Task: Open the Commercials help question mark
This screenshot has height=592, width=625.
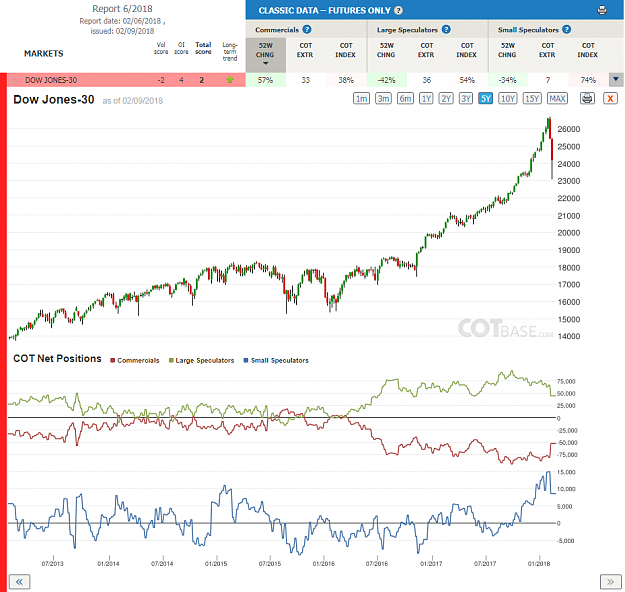Action: (x=307, y=30)
